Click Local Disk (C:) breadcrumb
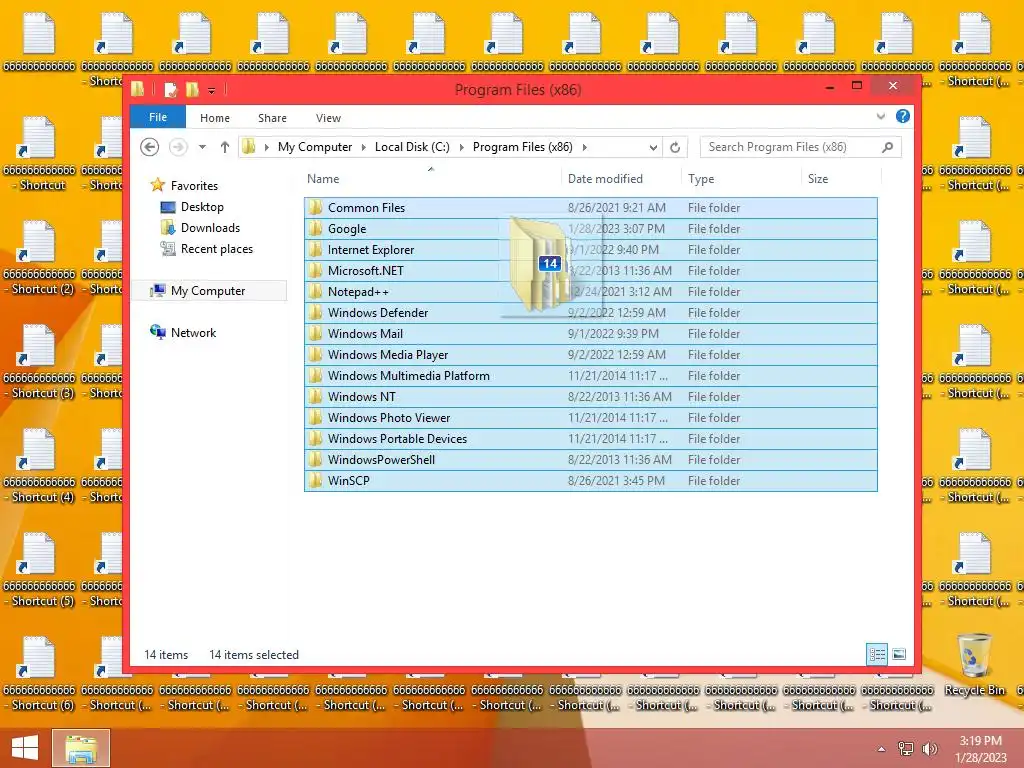 [x=412, y=147]
